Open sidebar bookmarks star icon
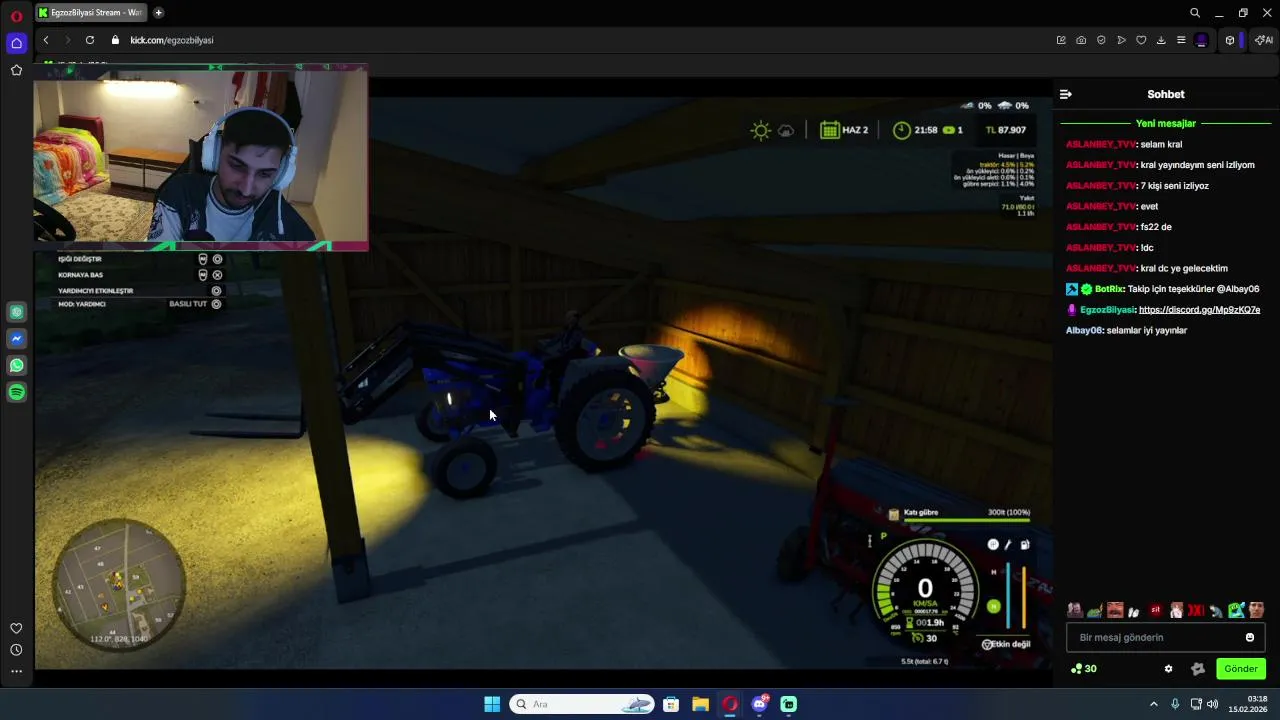The image size is (1280, 720). pyautogui.click(x=16, y=70)
